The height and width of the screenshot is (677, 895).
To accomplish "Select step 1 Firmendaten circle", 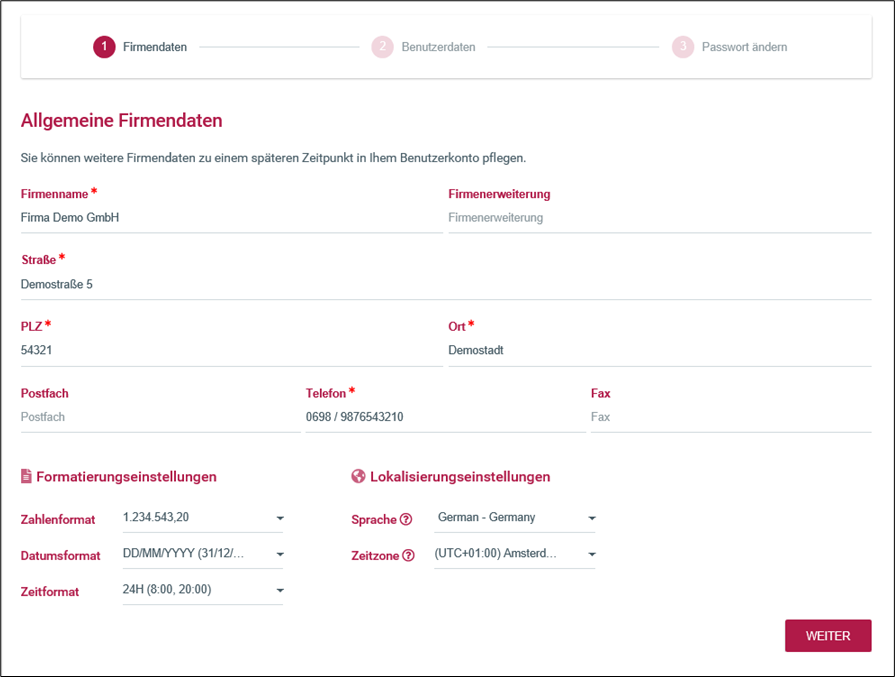I will click(x=104, y=47).
